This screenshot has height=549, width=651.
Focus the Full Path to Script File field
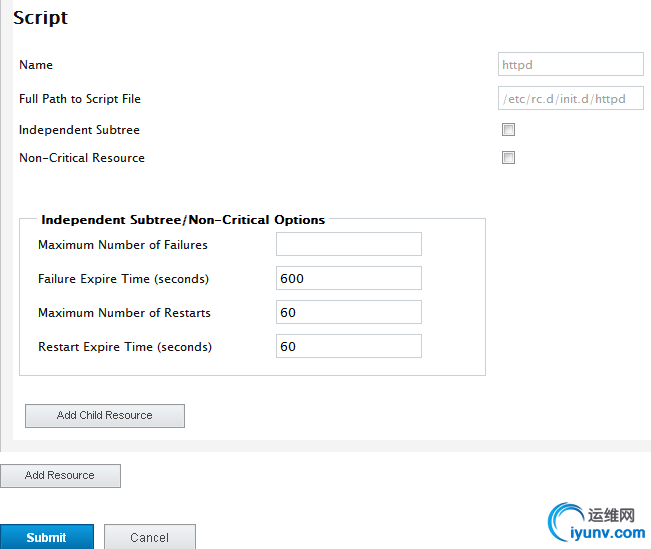(570, 99)
